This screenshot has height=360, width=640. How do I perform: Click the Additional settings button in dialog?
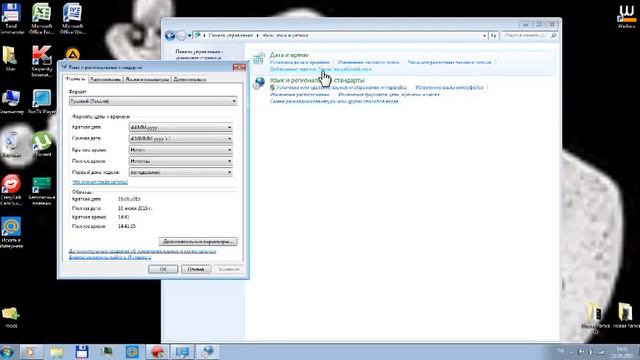click(198, 242)
